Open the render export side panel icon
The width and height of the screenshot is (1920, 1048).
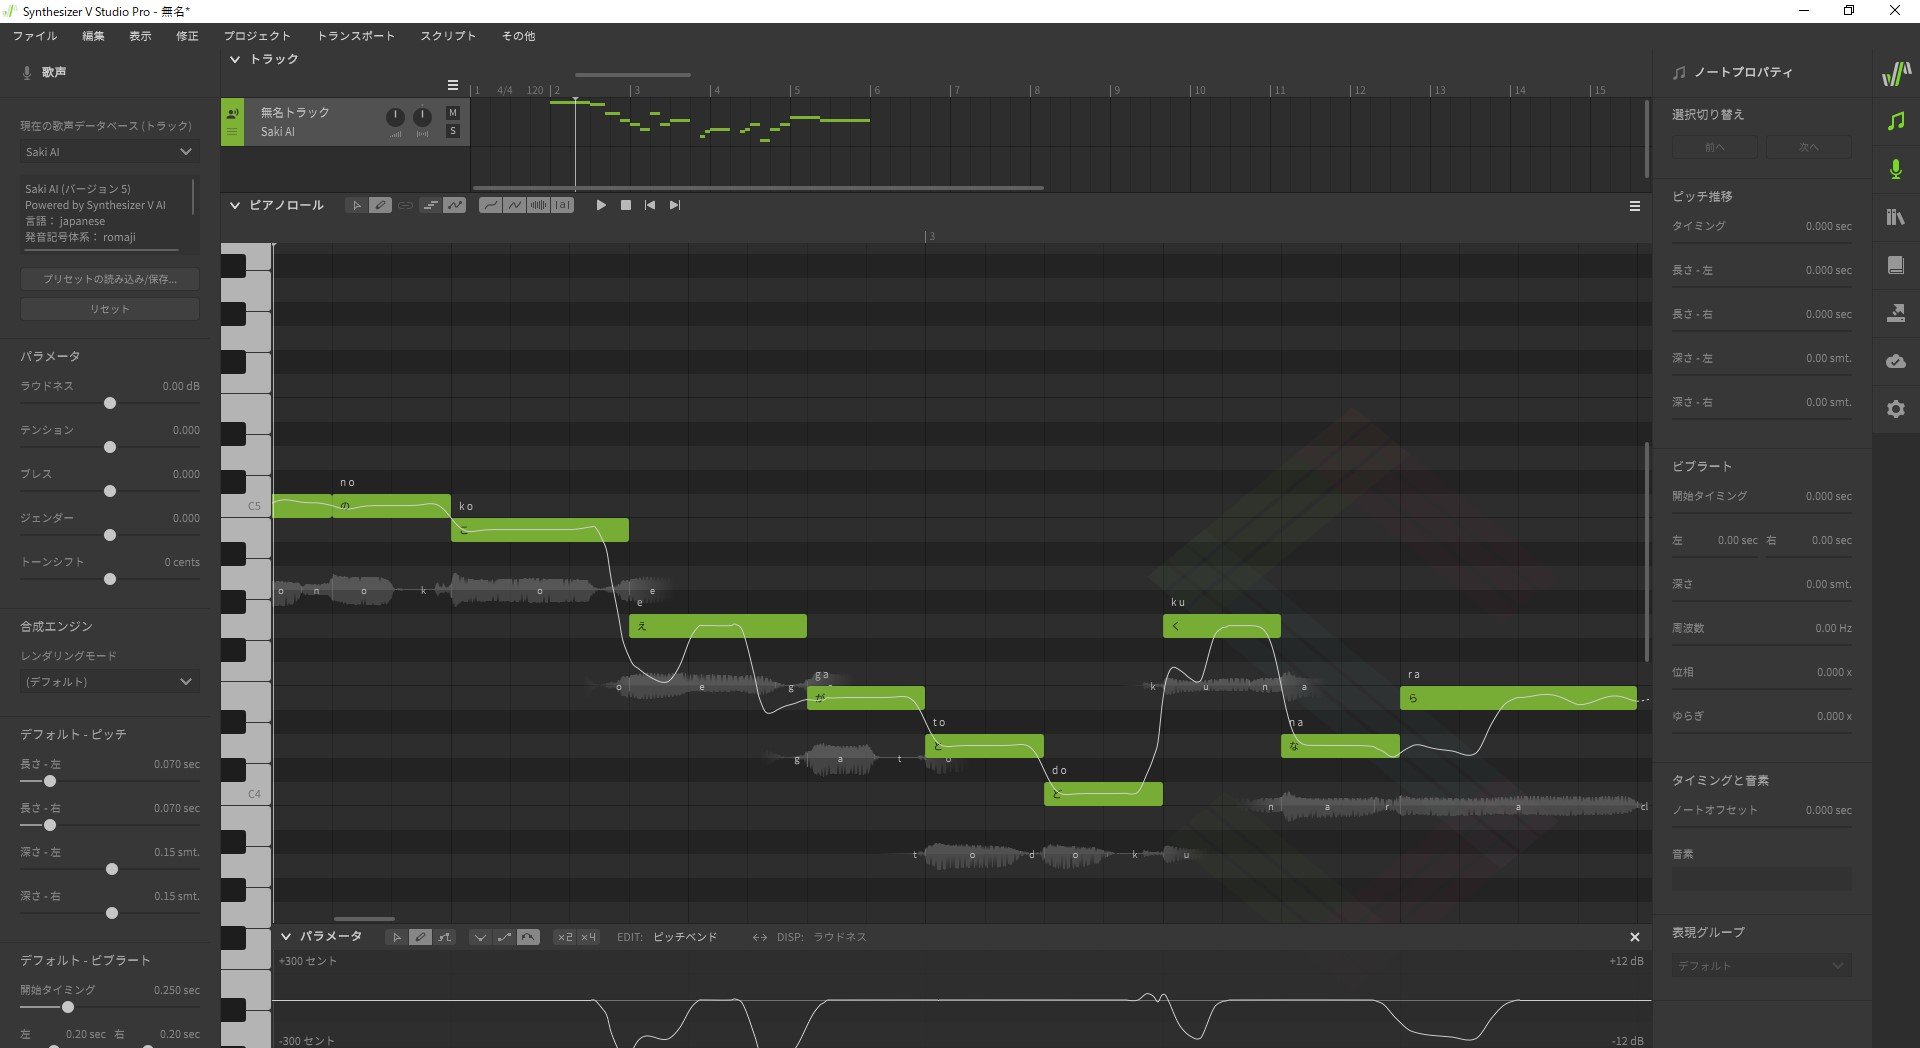pos(1896,313)
